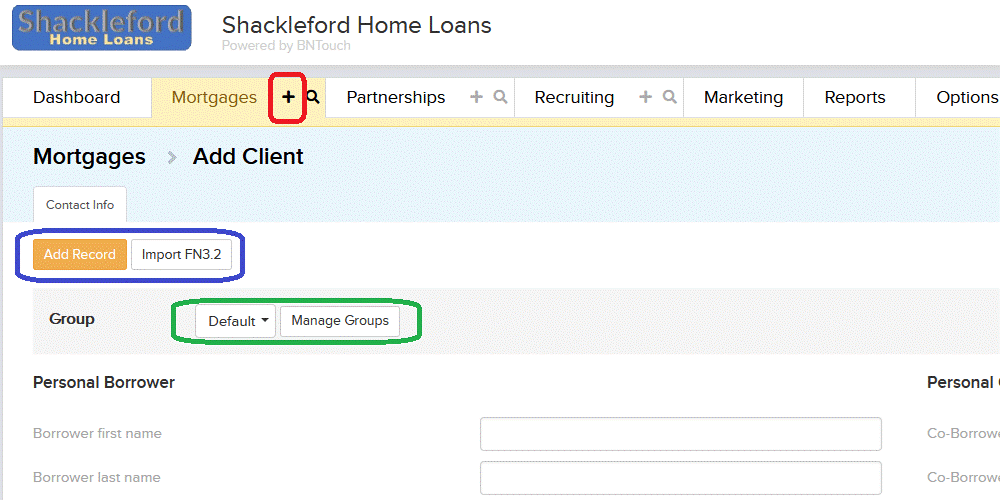Select the Contact Info tab
This screenshot has width=1000, height=500.
pos(80,205)
